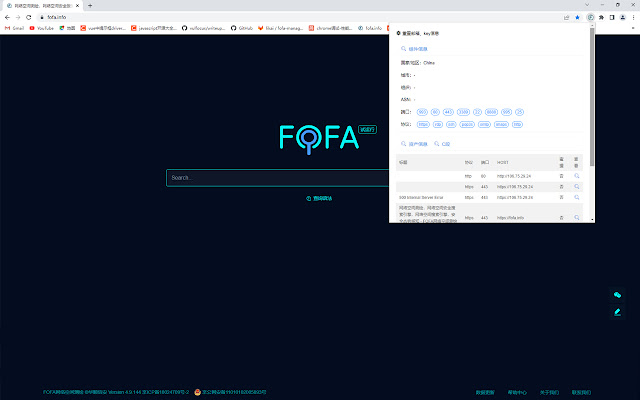Click the FOFA extension icon in toolbar
The height and width of the screenshot is (400, 640).
[590, 17]
